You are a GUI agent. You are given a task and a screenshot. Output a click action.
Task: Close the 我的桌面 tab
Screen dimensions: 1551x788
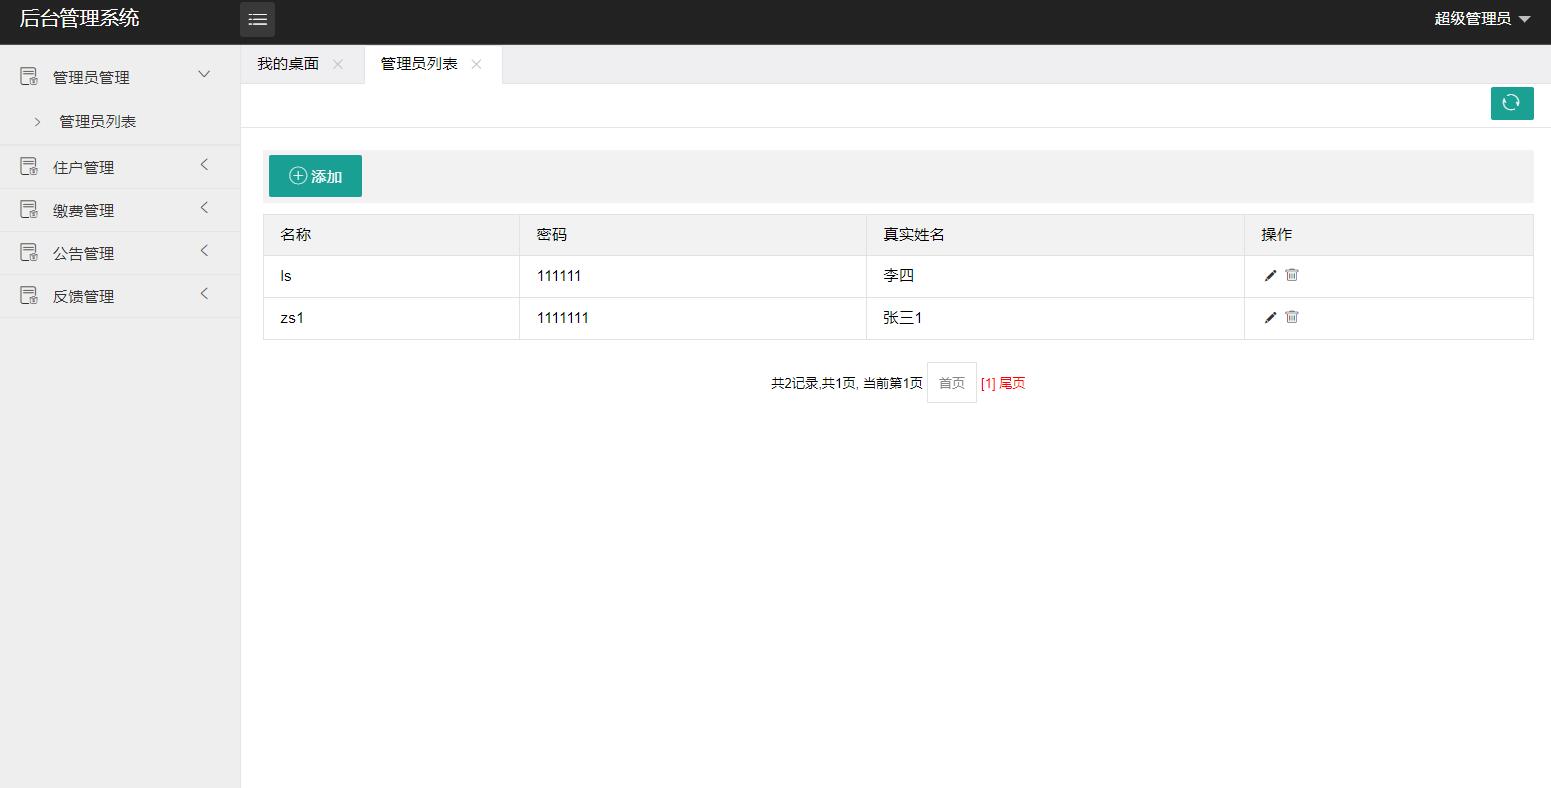[x=339, y=63]
